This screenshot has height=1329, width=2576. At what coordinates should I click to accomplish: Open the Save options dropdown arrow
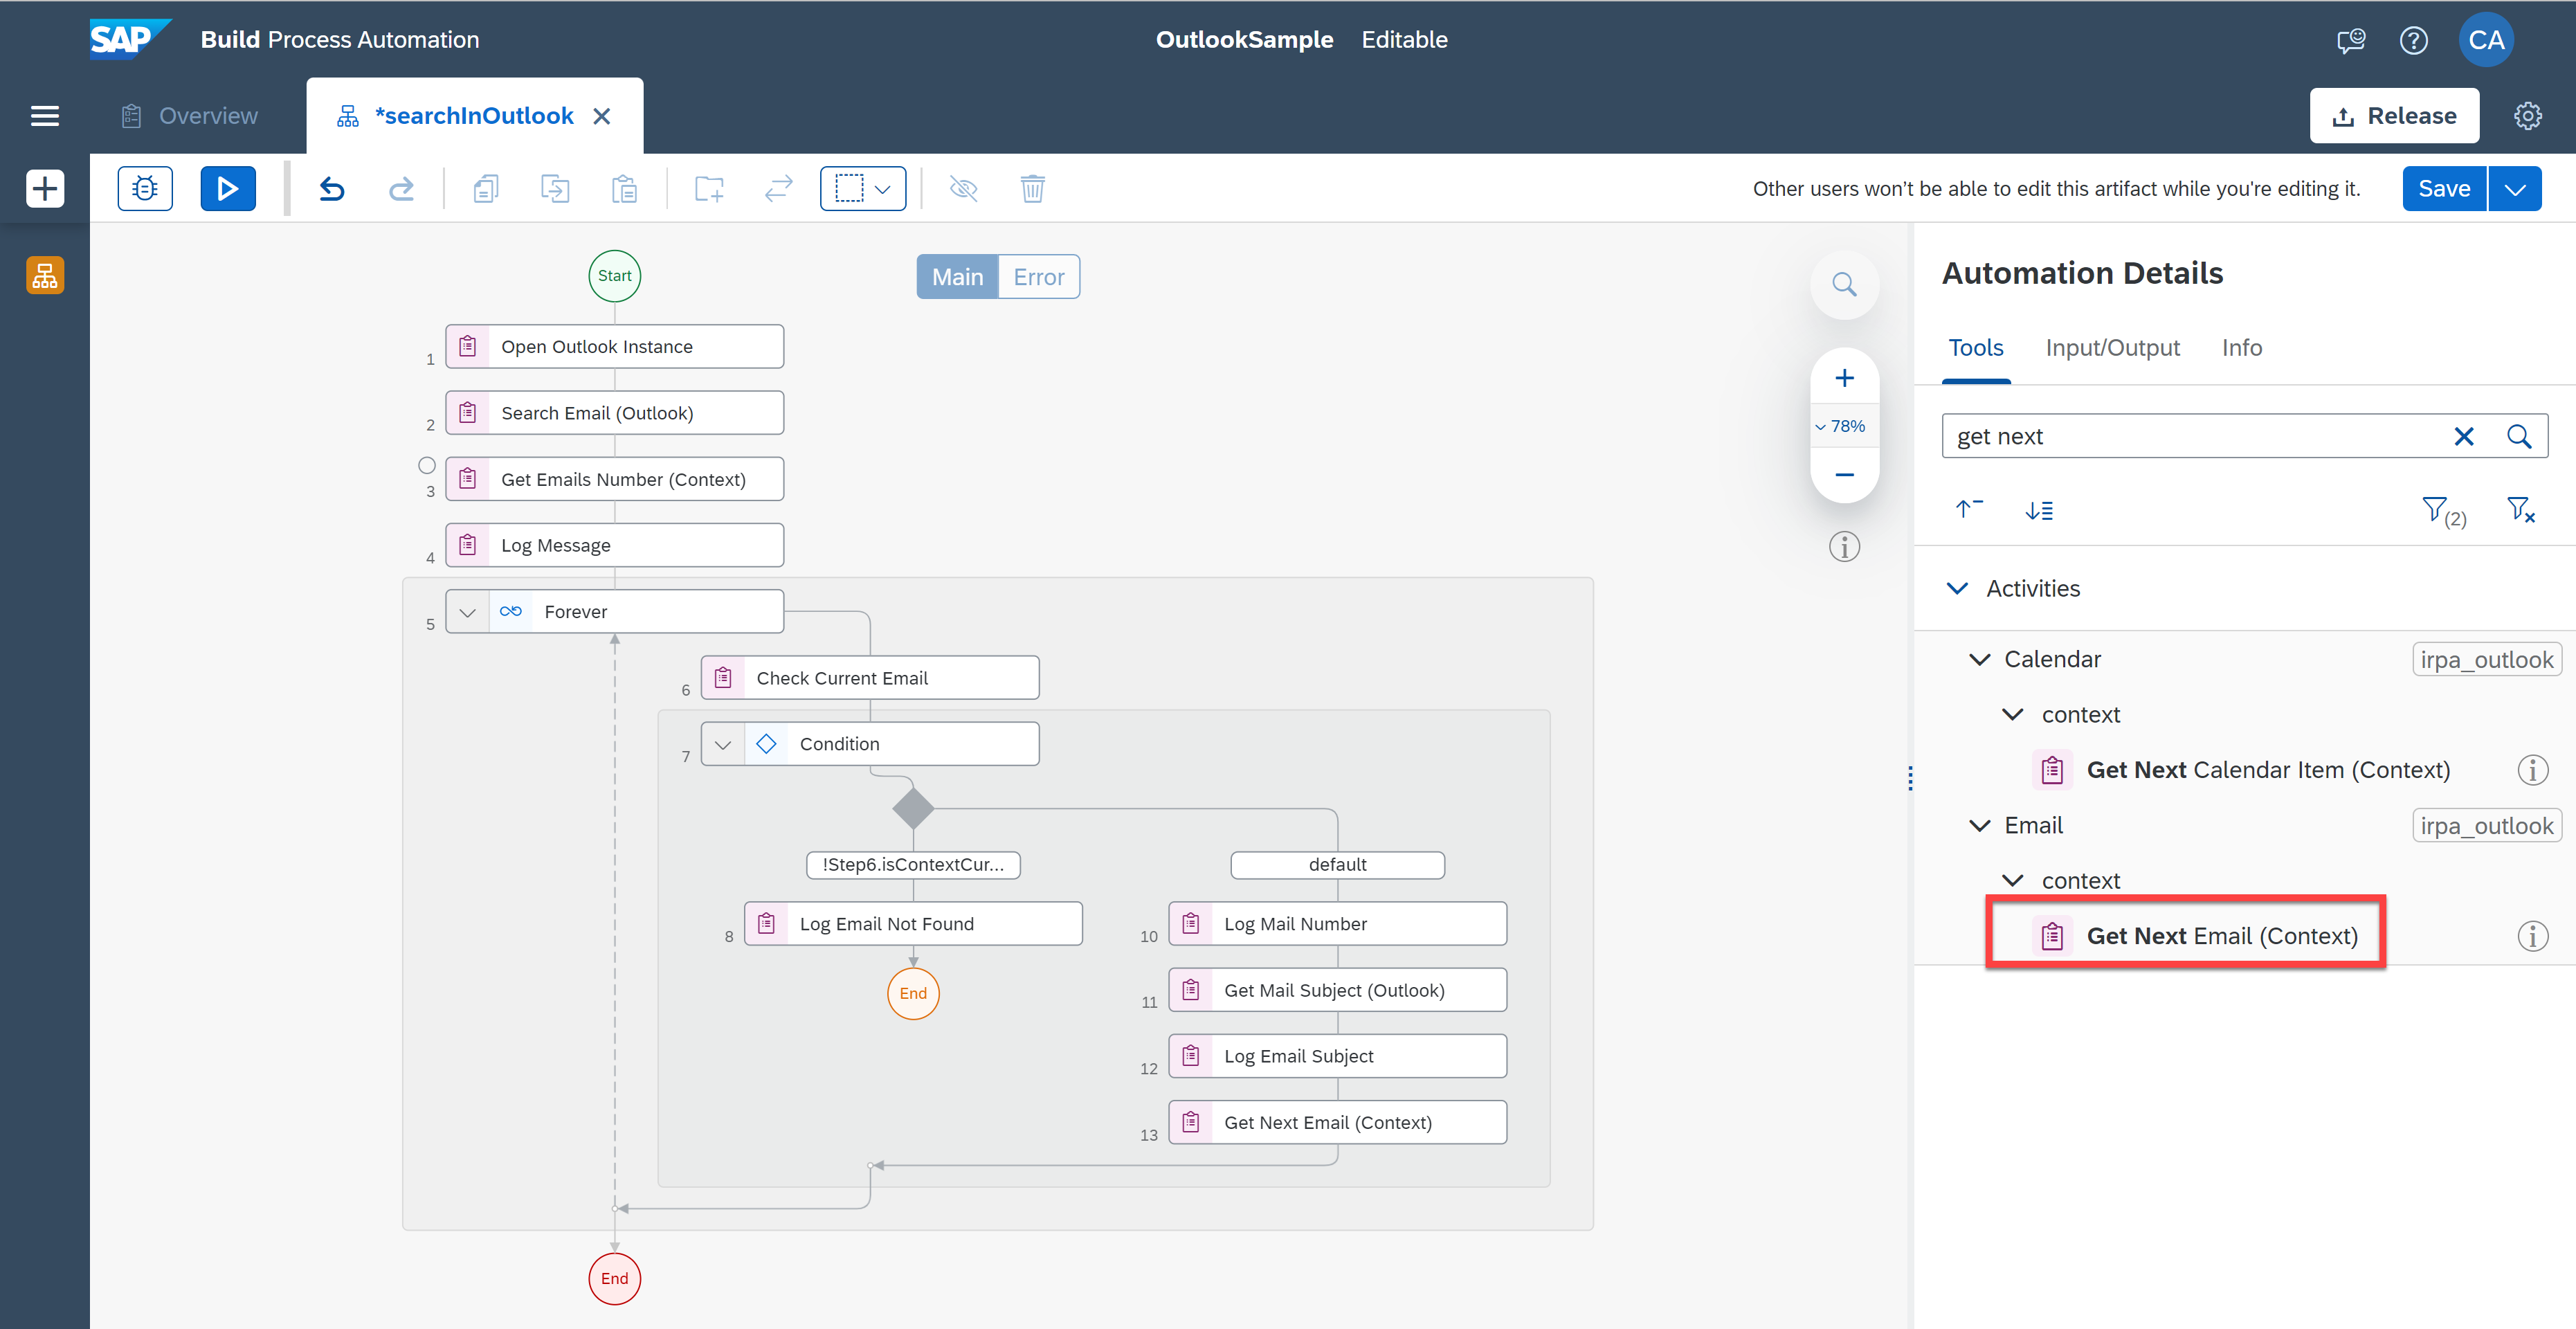pyautogui.click(x=2515, y=188)
